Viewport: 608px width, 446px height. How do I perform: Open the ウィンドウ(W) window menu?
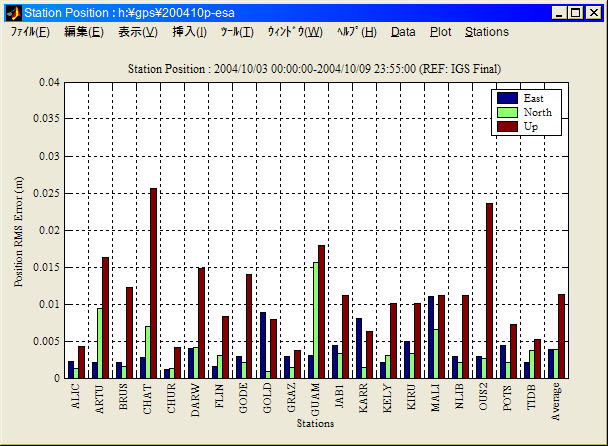click(x=294, y=32)
